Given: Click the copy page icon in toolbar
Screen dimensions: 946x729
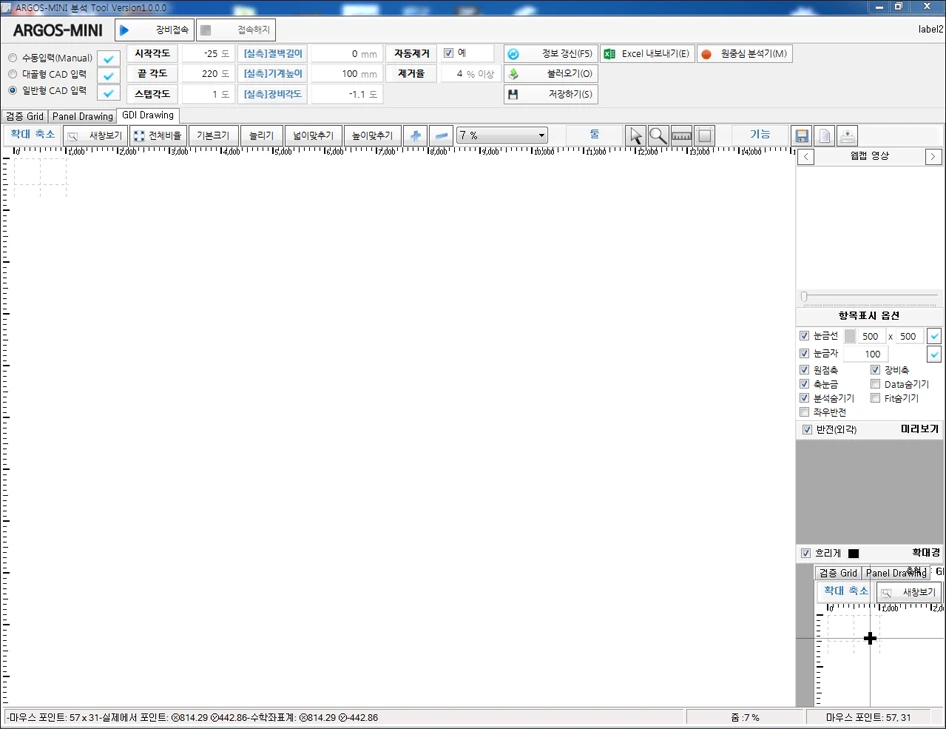Looking at the screenshot, I should click(825, 136).
